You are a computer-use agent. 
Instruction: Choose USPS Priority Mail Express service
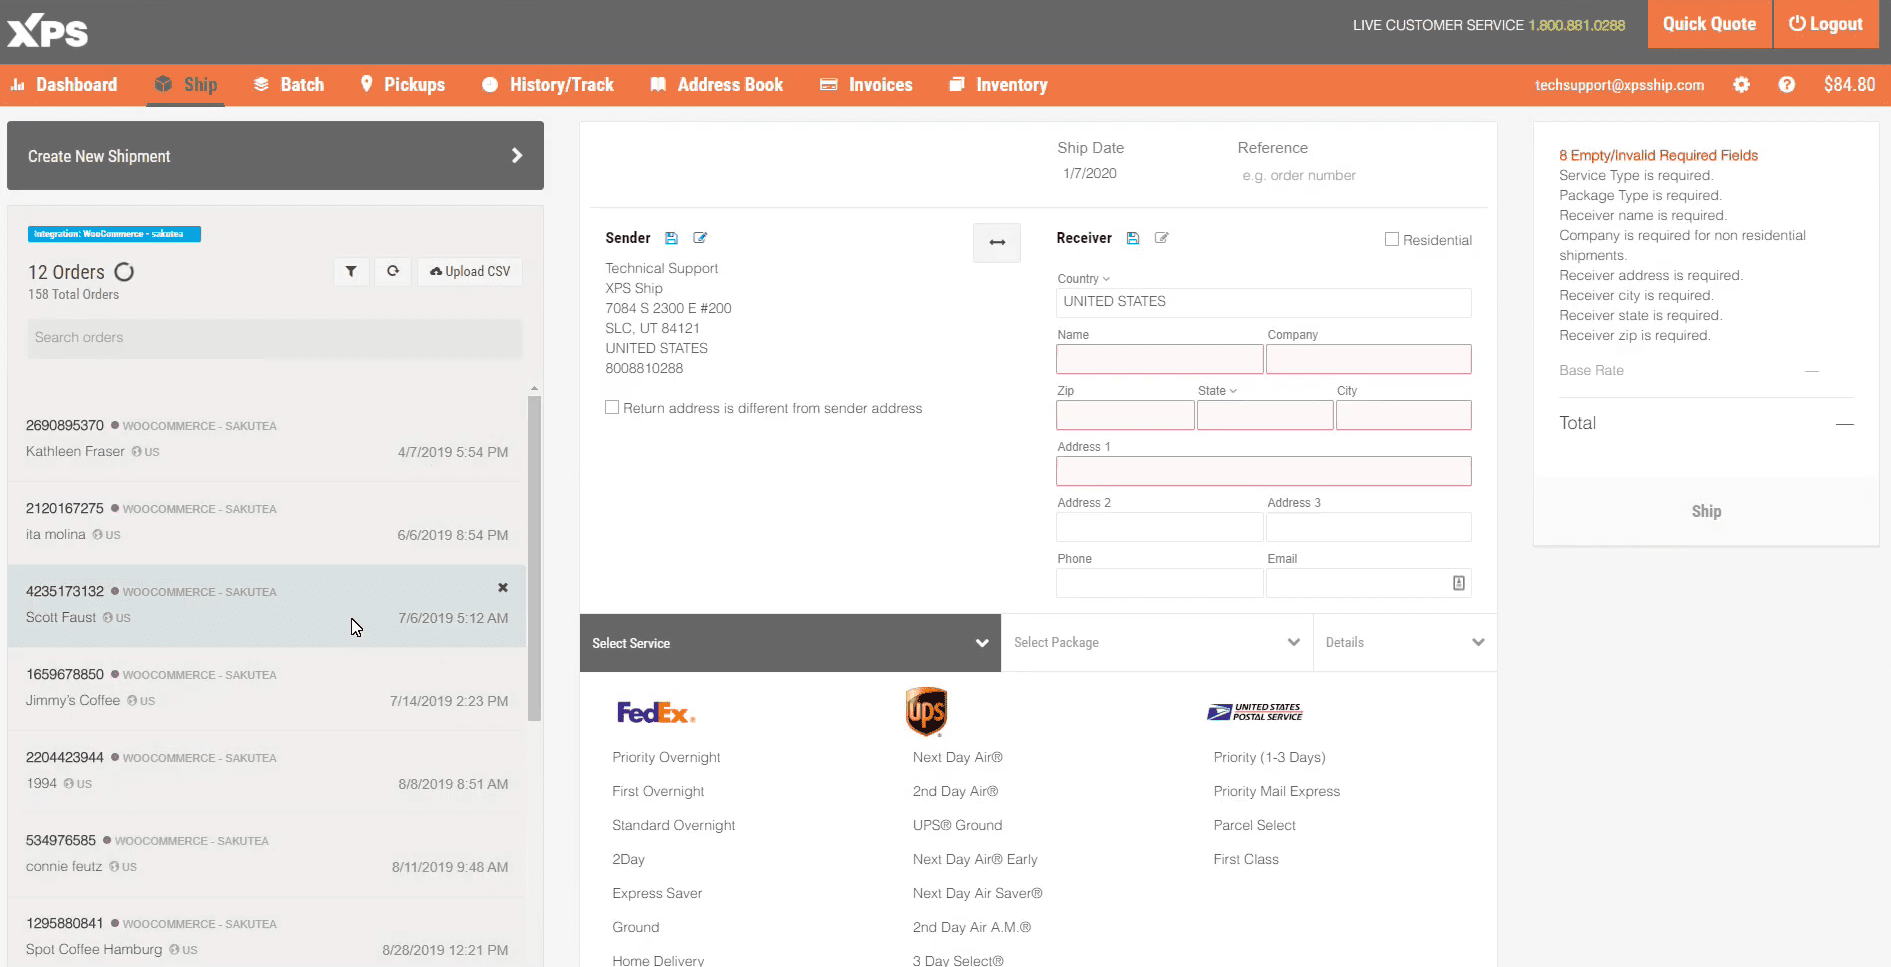pos(1276,791)
